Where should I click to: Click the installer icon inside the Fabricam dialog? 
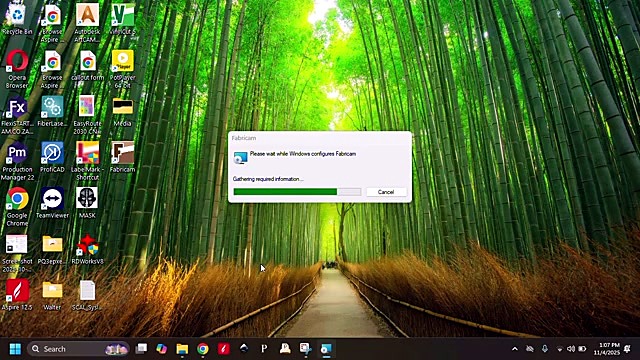pos(240,157)
